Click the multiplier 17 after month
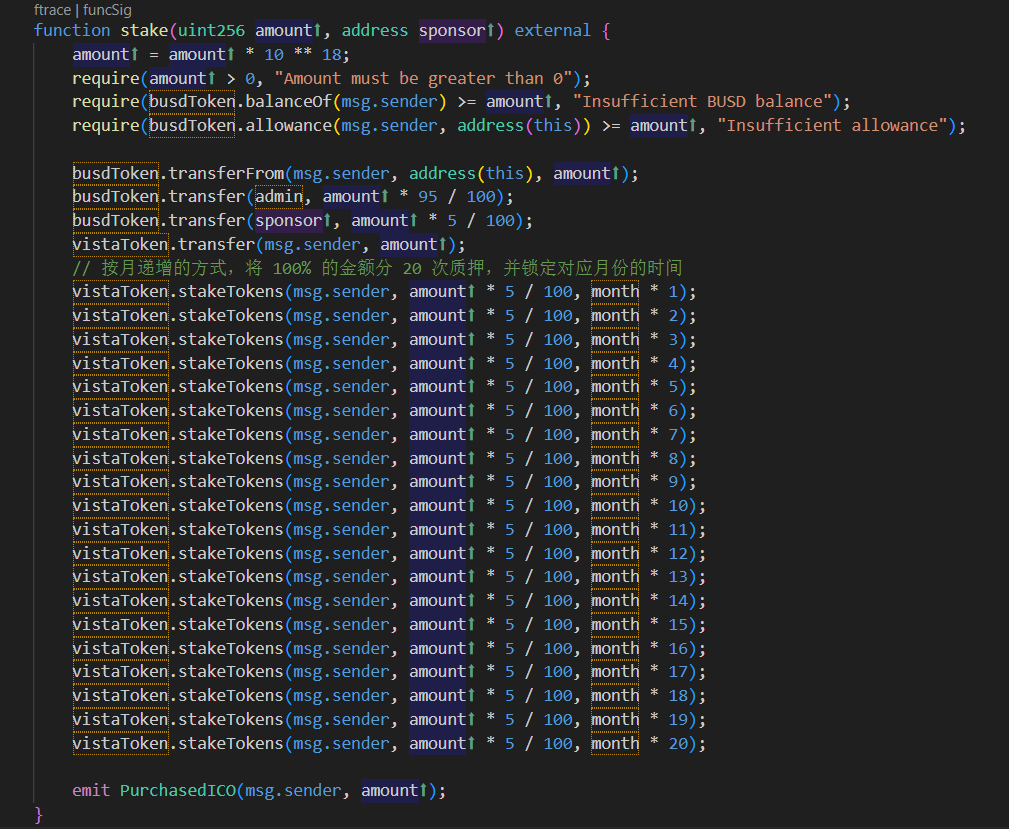The image size is (1009, 829). pyautogui.click(x=678, y=671)
